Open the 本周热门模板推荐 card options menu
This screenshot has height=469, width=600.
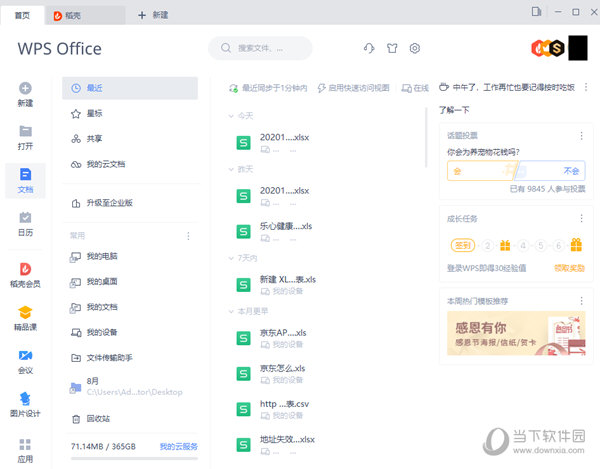581,301
